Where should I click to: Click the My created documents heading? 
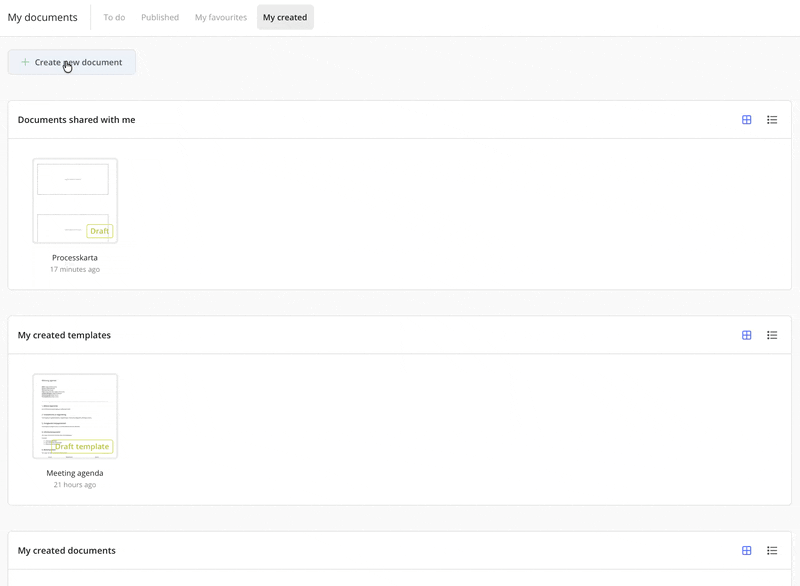(67, 550)
